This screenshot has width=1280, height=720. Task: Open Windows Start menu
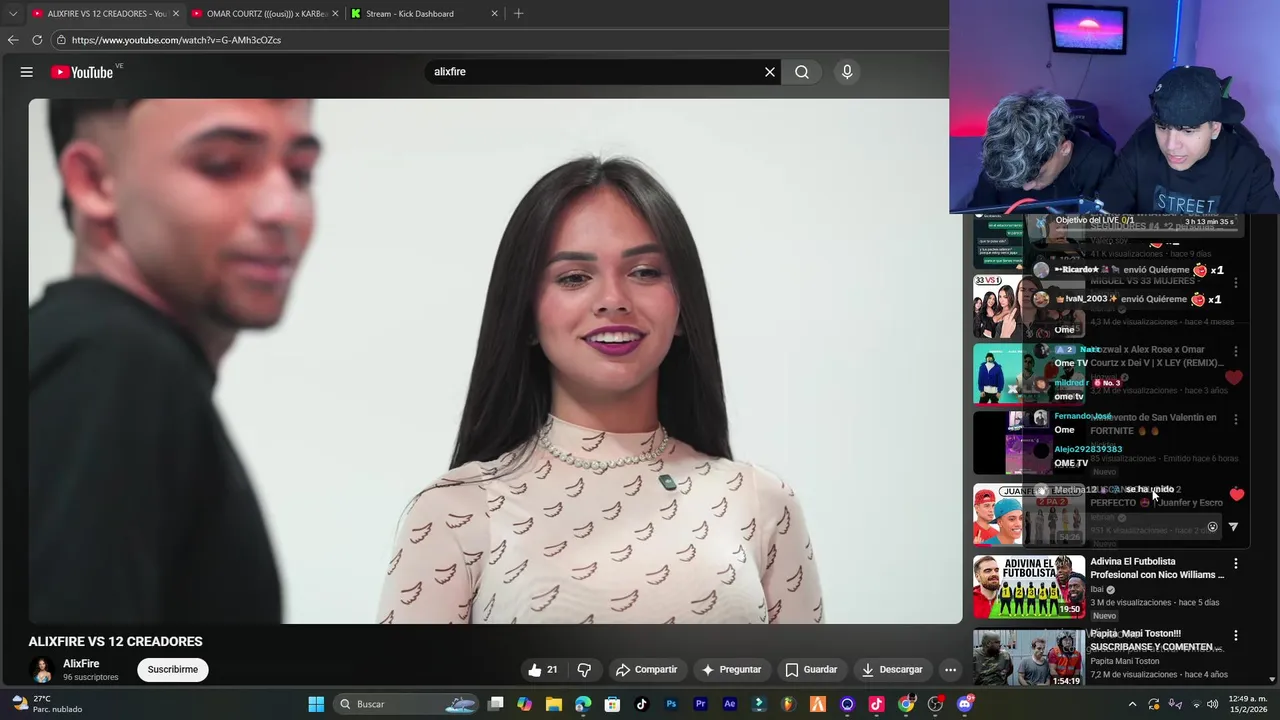coord(316,704)
